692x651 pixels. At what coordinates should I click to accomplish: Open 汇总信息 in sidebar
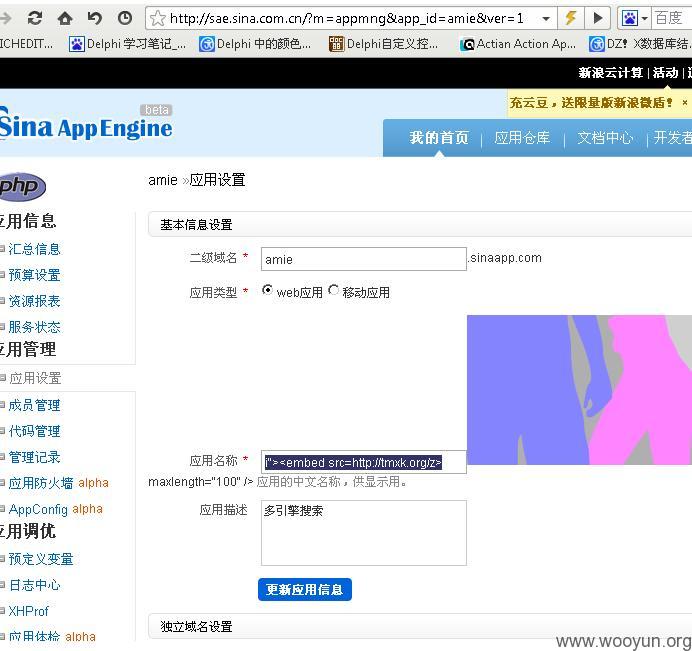(34, 249)
